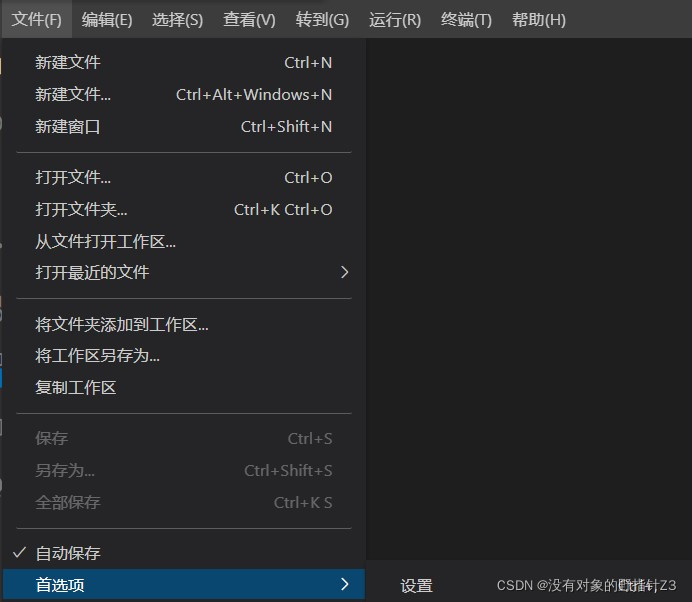Select 复制工作区 menu entry
This screenshot has width=692, height=602.
click(x=184, y=388)
